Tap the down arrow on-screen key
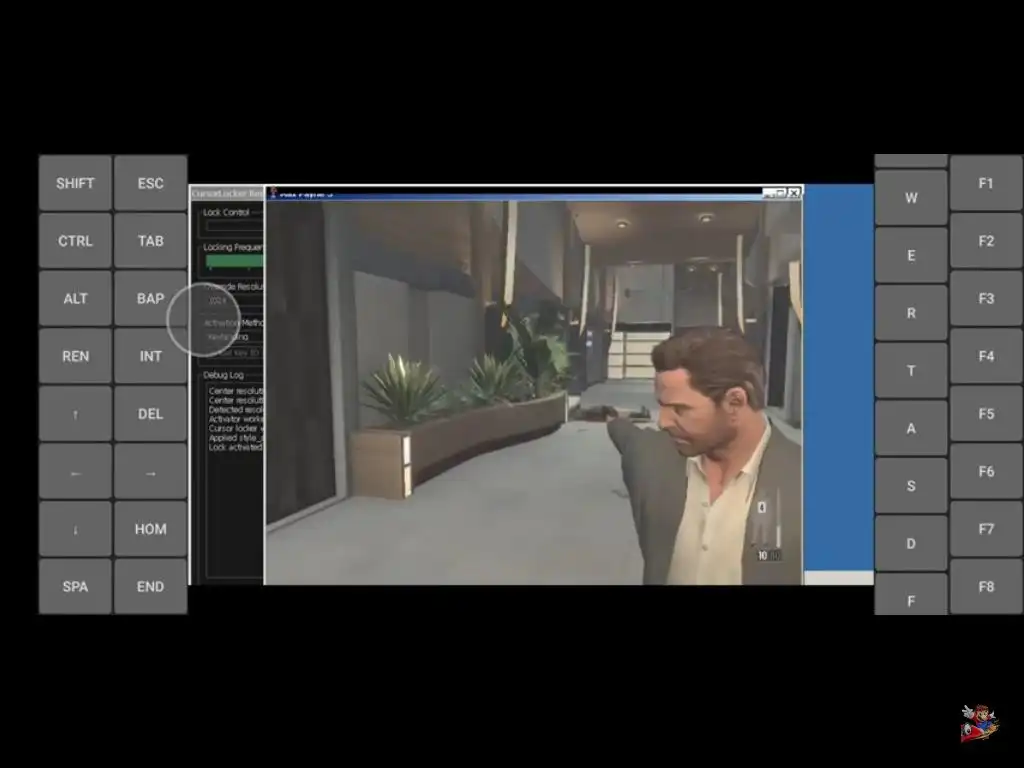This screenshot has width=1024, height=768. tap(75, 529)
